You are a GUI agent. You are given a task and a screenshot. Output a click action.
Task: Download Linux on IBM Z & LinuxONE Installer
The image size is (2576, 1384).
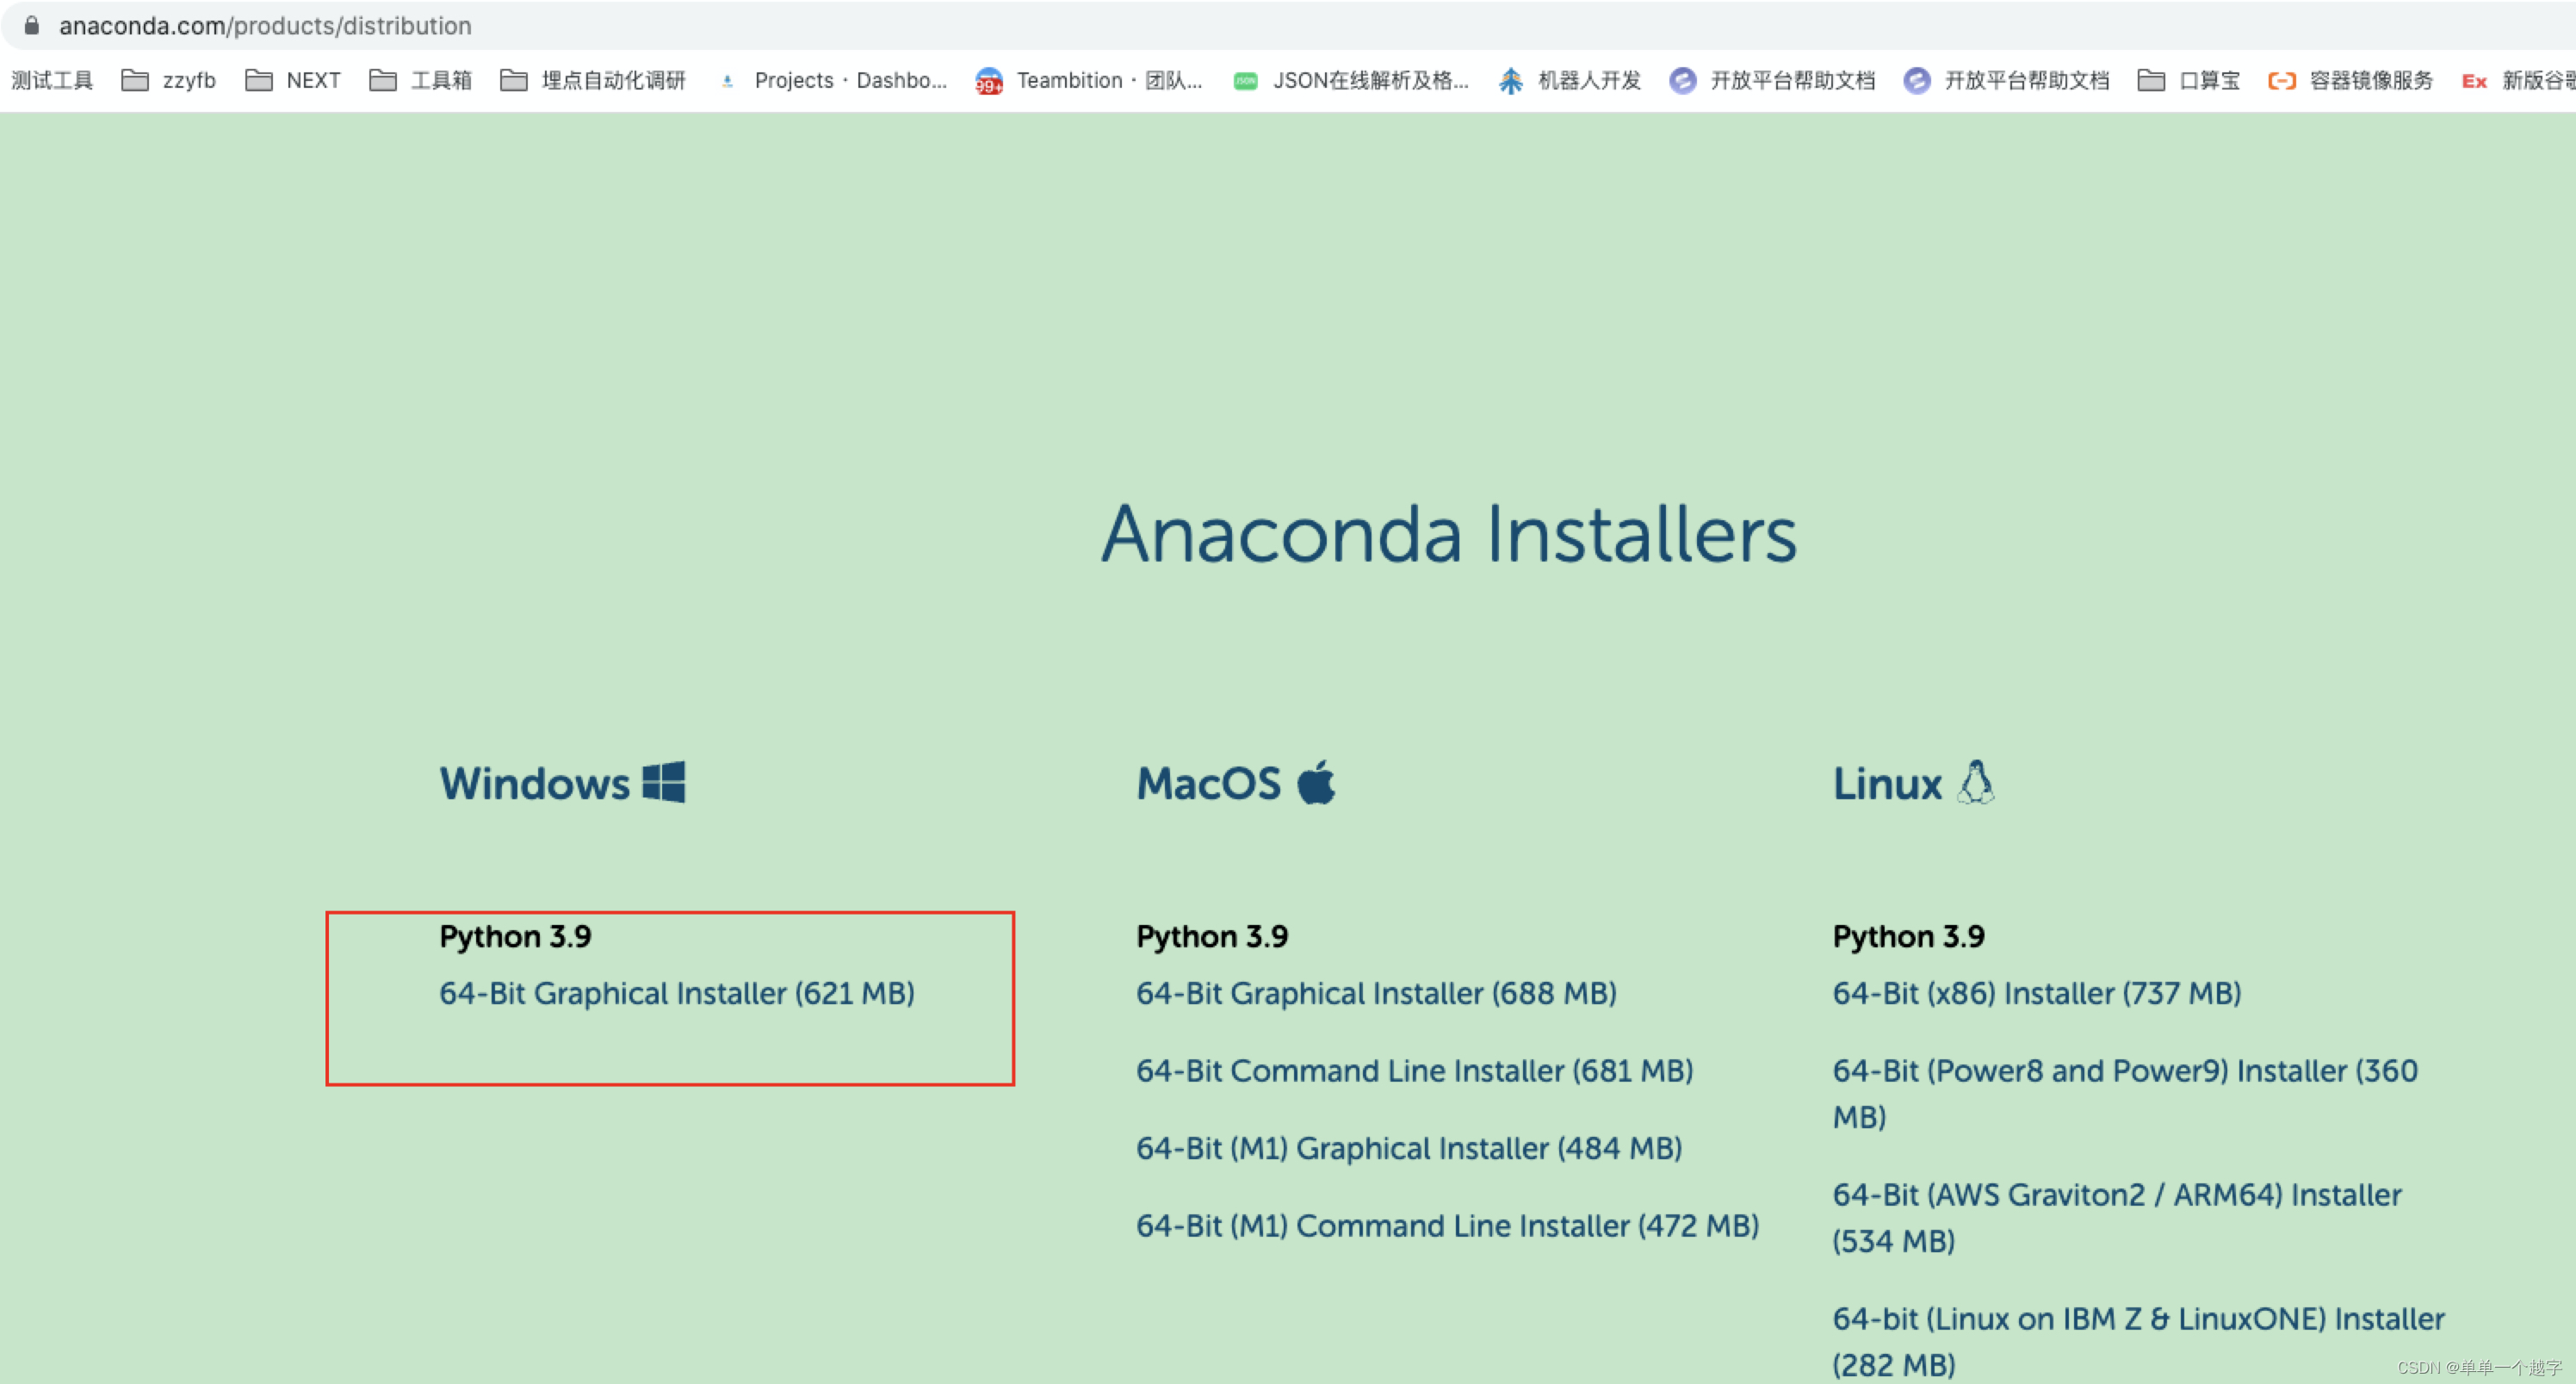(x=2139, y=1341)
